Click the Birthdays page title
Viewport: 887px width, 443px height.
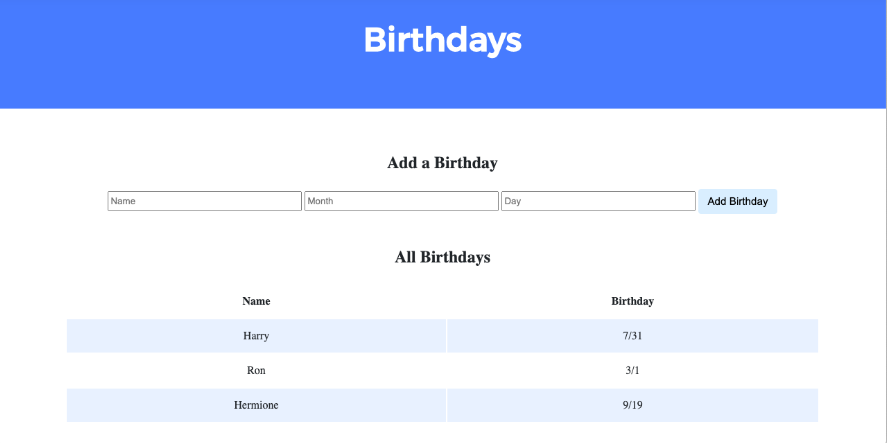(442, 40)
